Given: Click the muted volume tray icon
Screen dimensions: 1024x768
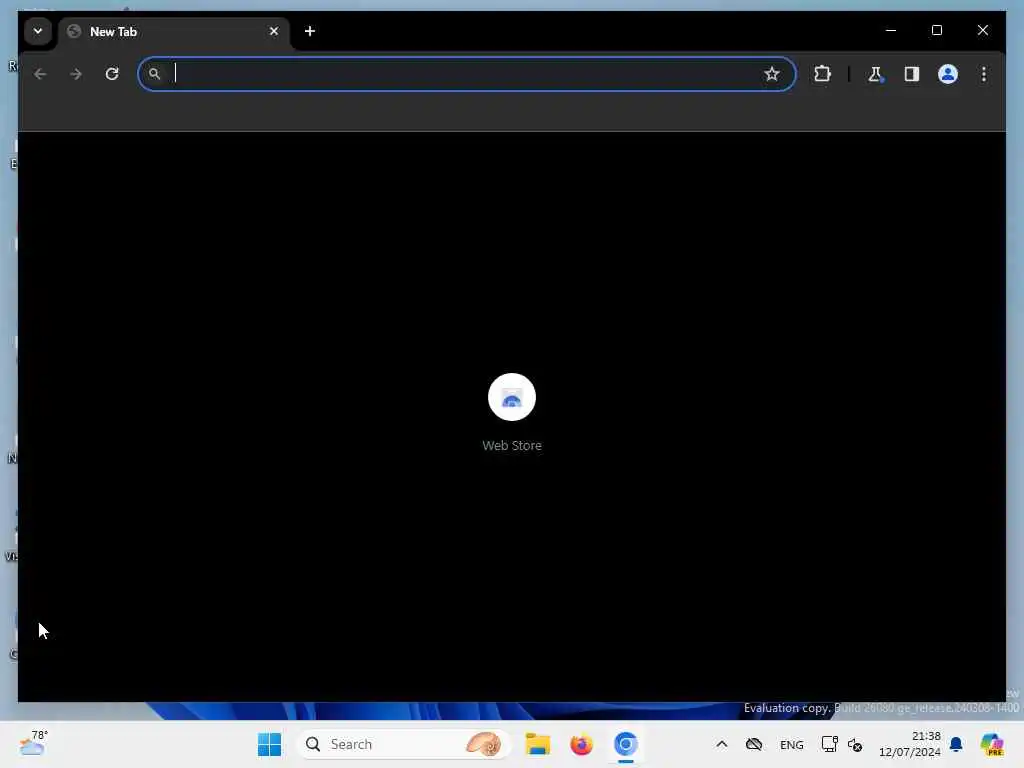Looking at the screenshot, I should [x=855, y=744].
